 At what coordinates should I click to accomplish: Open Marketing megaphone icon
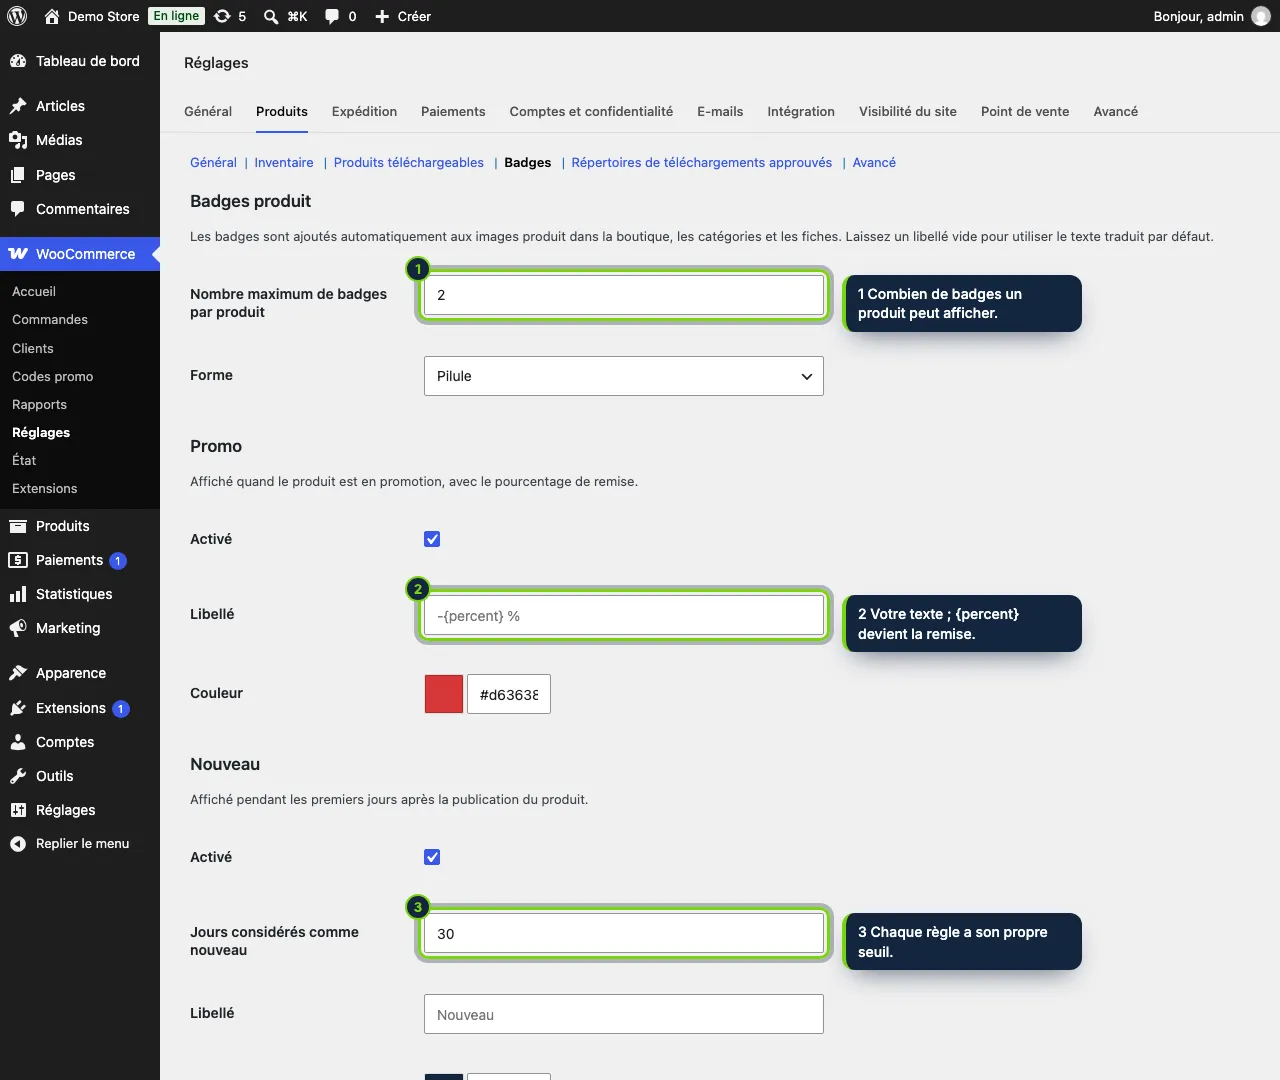18,628
